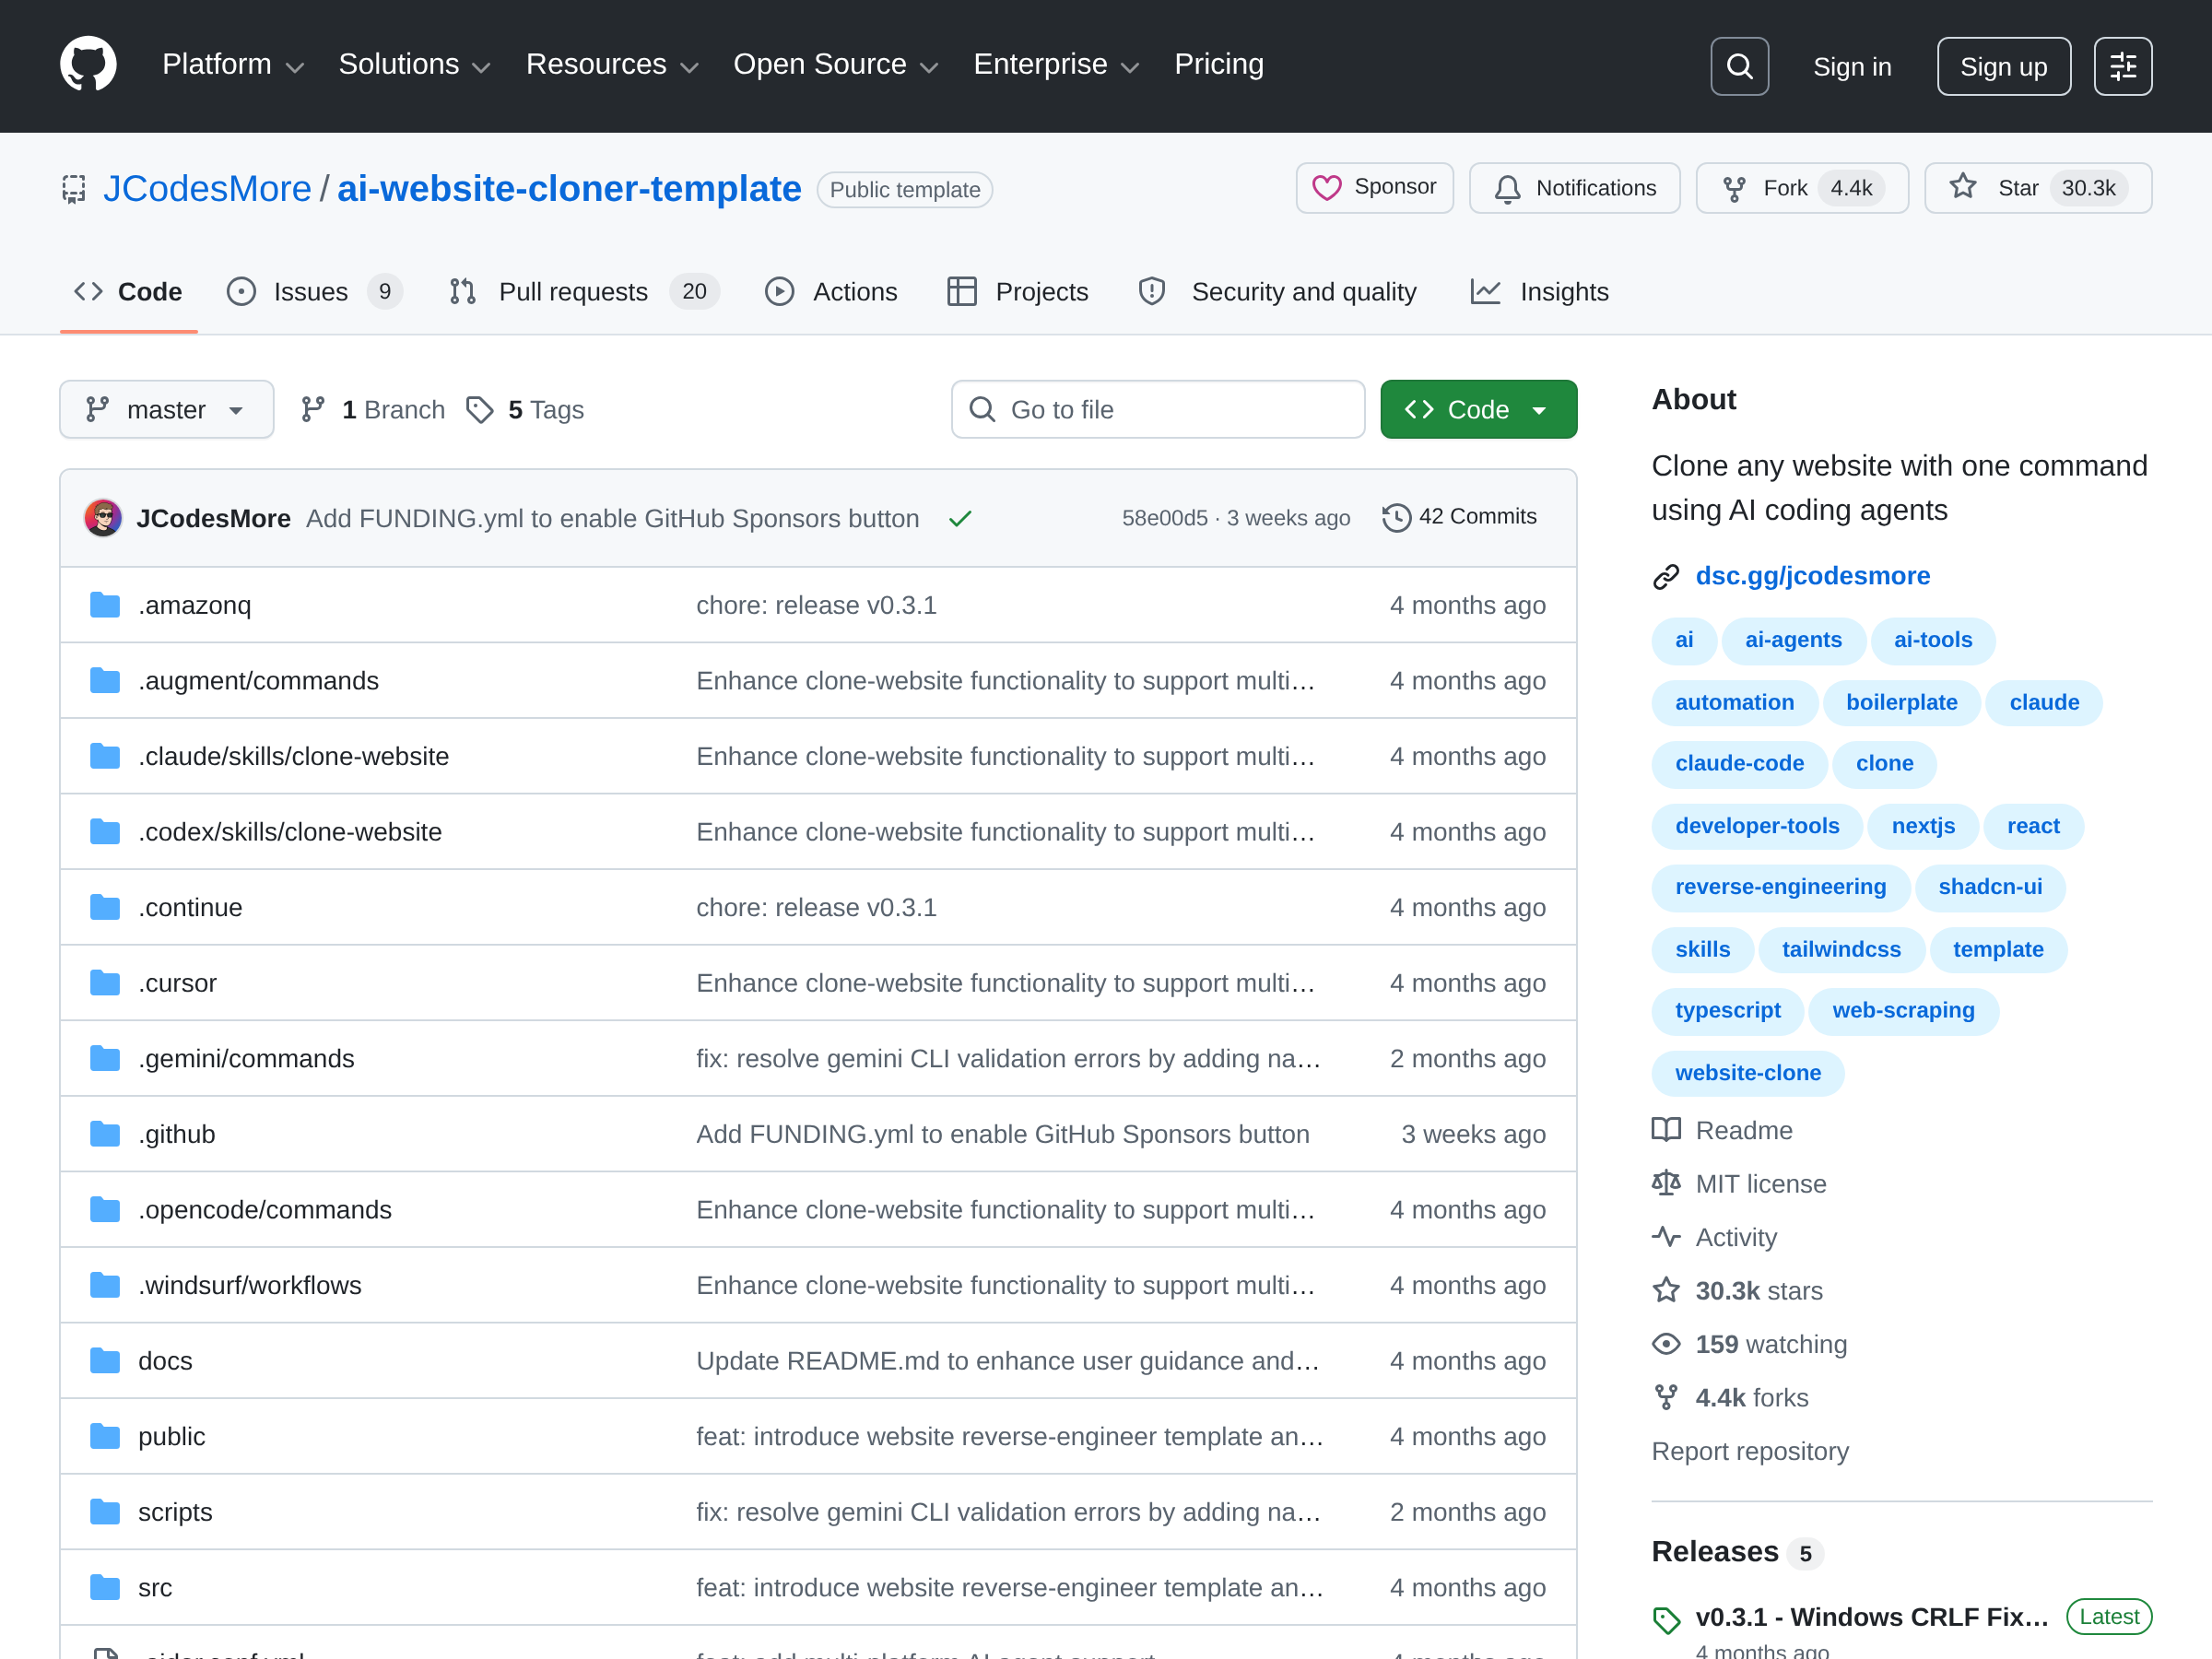Open the .claude/skills/clone-website folder
2212x1659 pixels.
293,756
